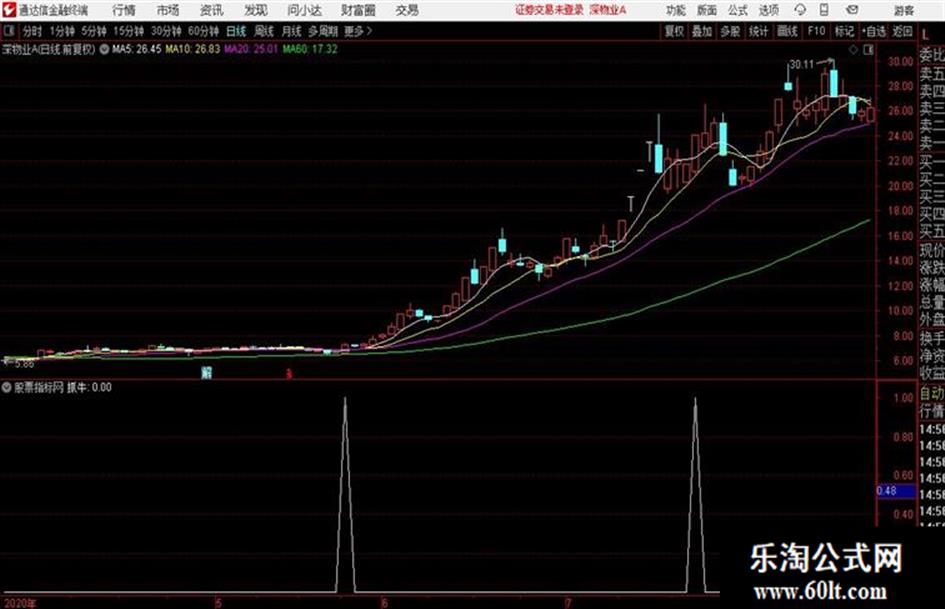Select the 周线 weekly period tab

click(x=264, y=31)
